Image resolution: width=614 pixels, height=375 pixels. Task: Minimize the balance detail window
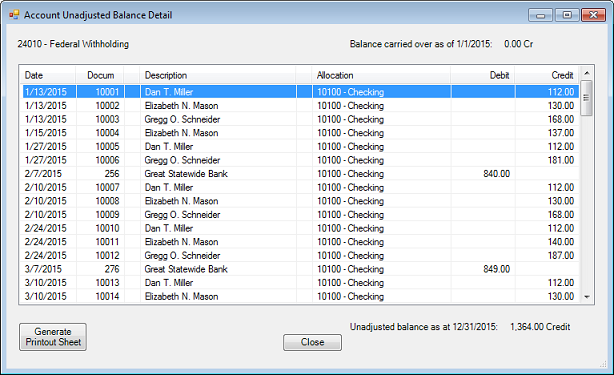pyautogui.click(x=540, y=15)
